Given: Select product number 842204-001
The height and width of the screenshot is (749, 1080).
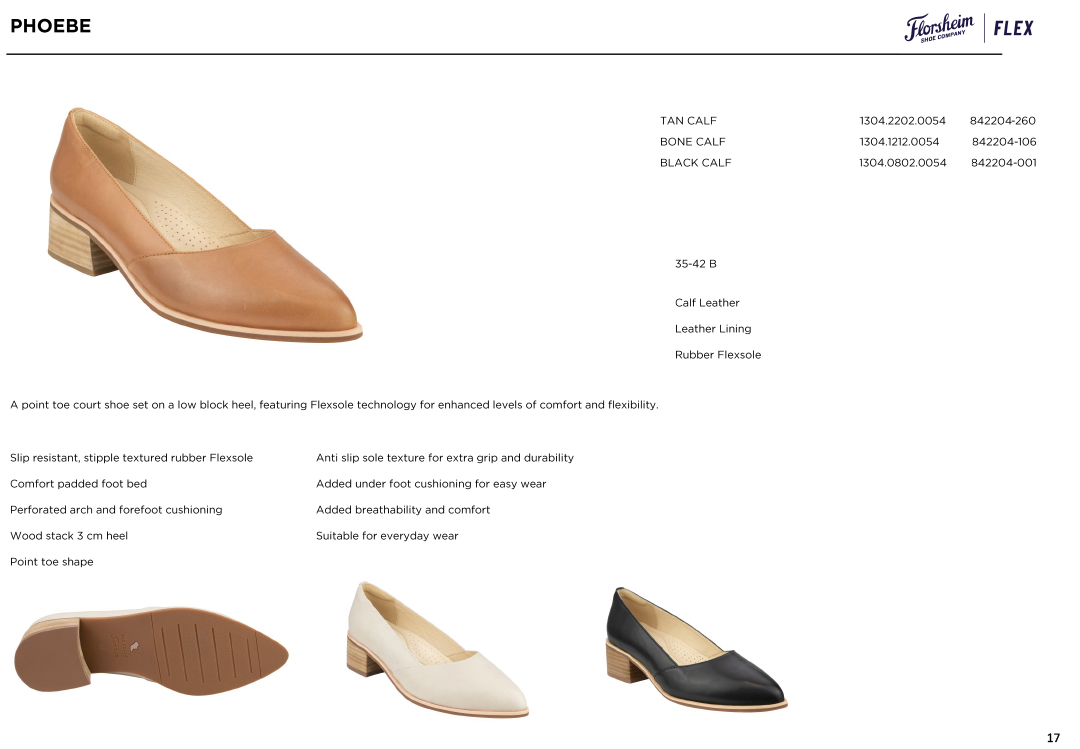Looking at the screenshot, I should pos(1003,163).
